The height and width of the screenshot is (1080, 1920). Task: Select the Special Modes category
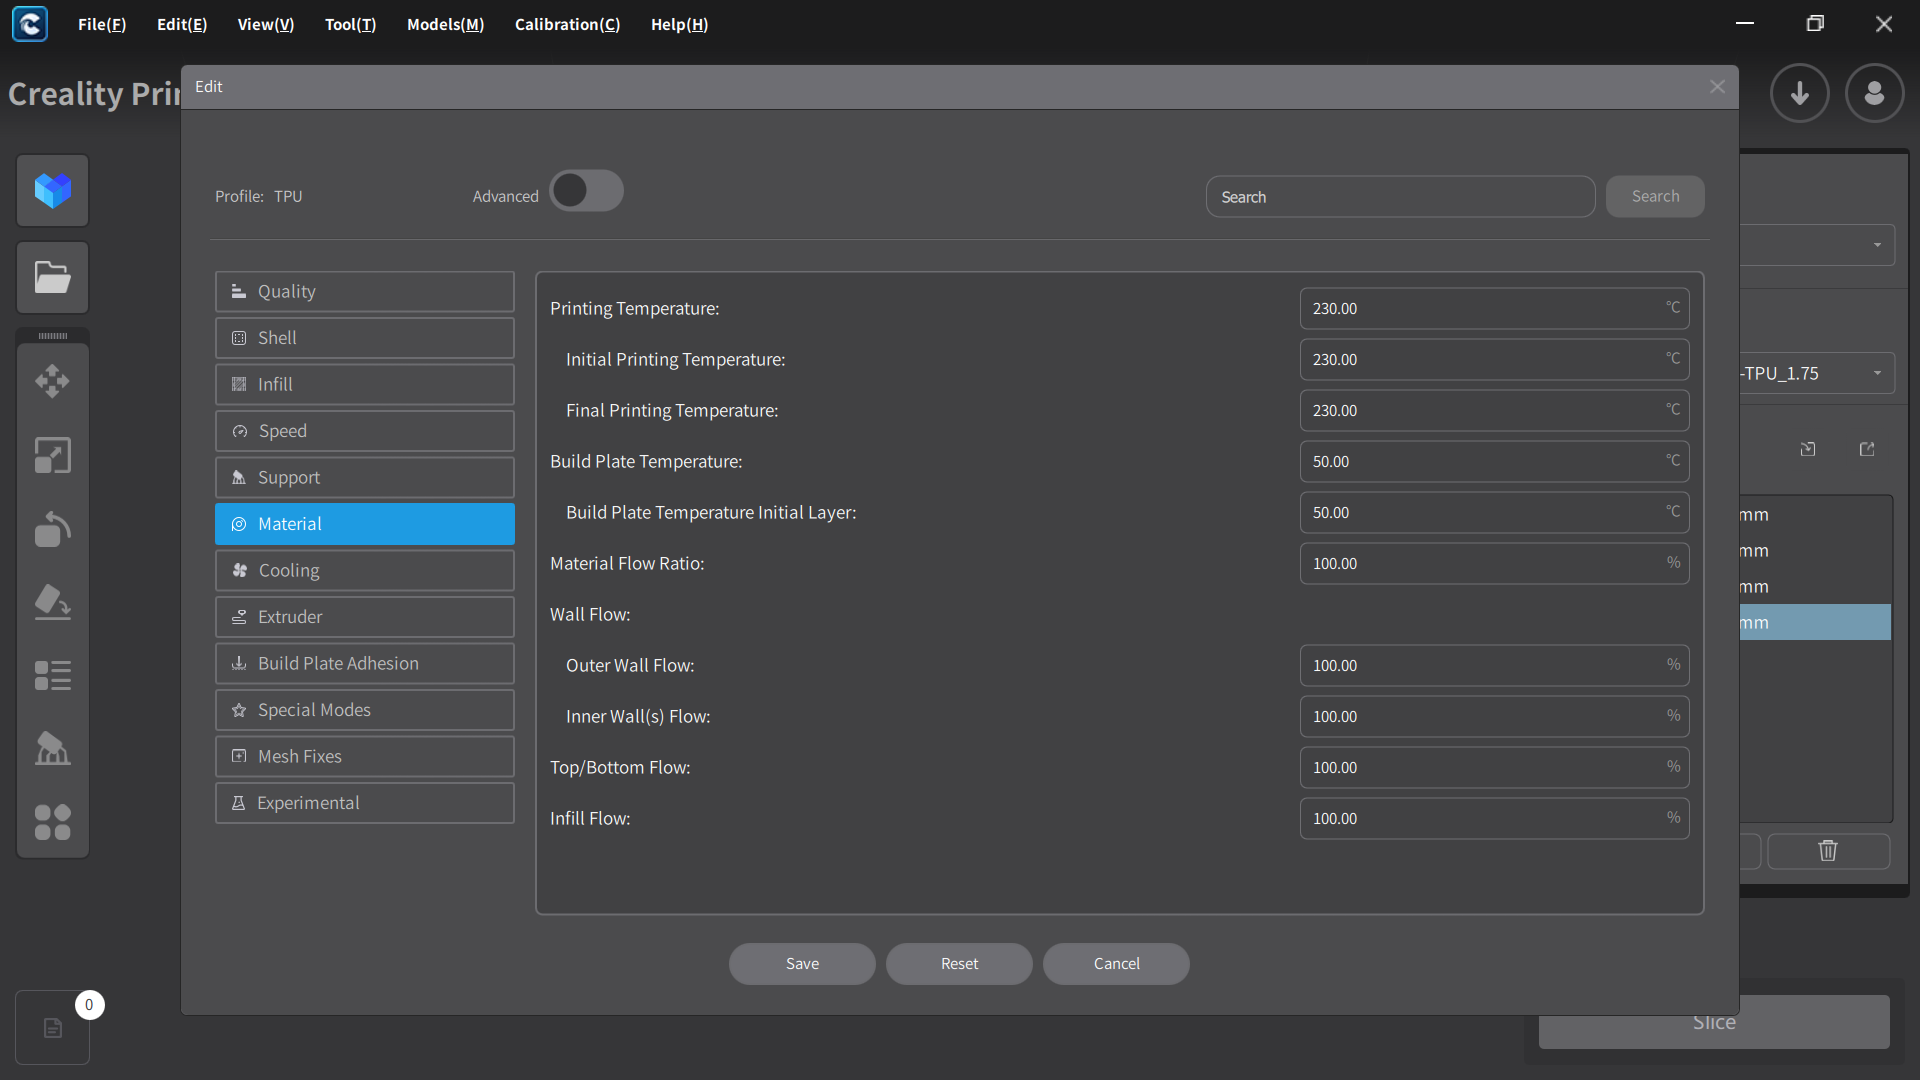point(365,710)
